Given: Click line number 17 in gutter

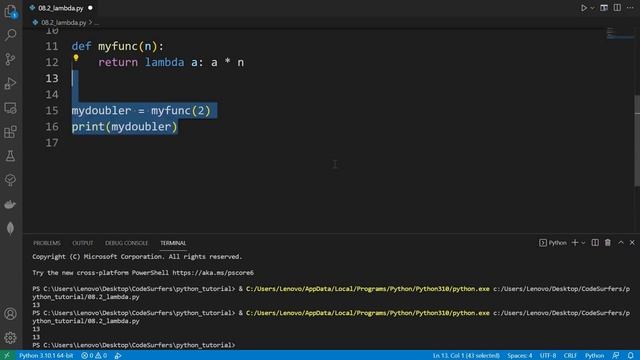Looking at the screenshot, I should click(x=52, y=142).
